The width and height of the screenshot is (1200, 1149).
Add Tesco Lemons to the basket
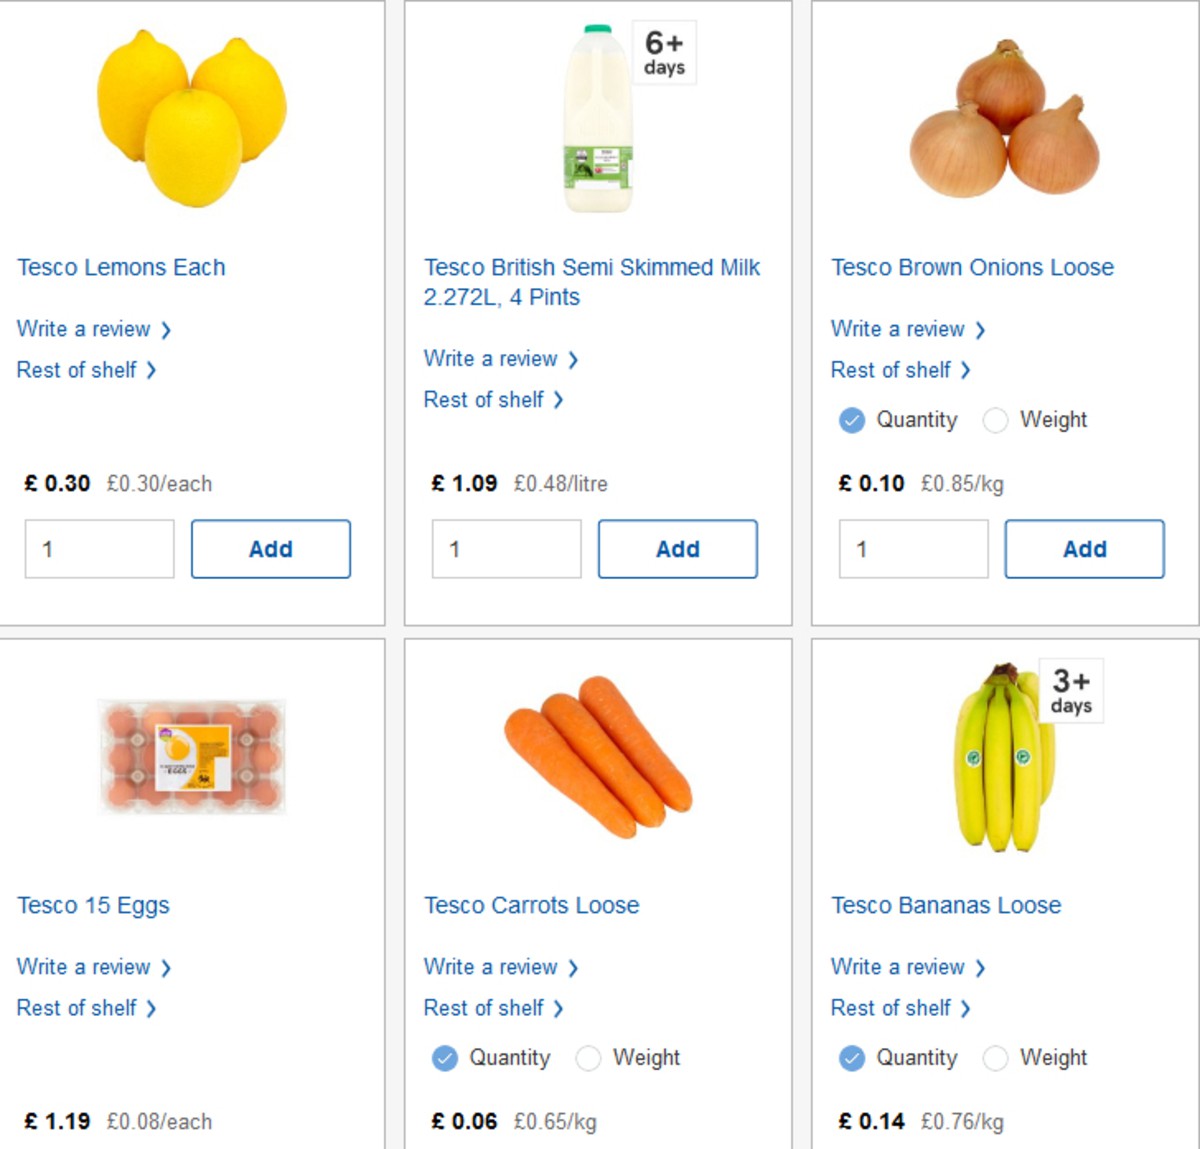(x=270, y=548)
